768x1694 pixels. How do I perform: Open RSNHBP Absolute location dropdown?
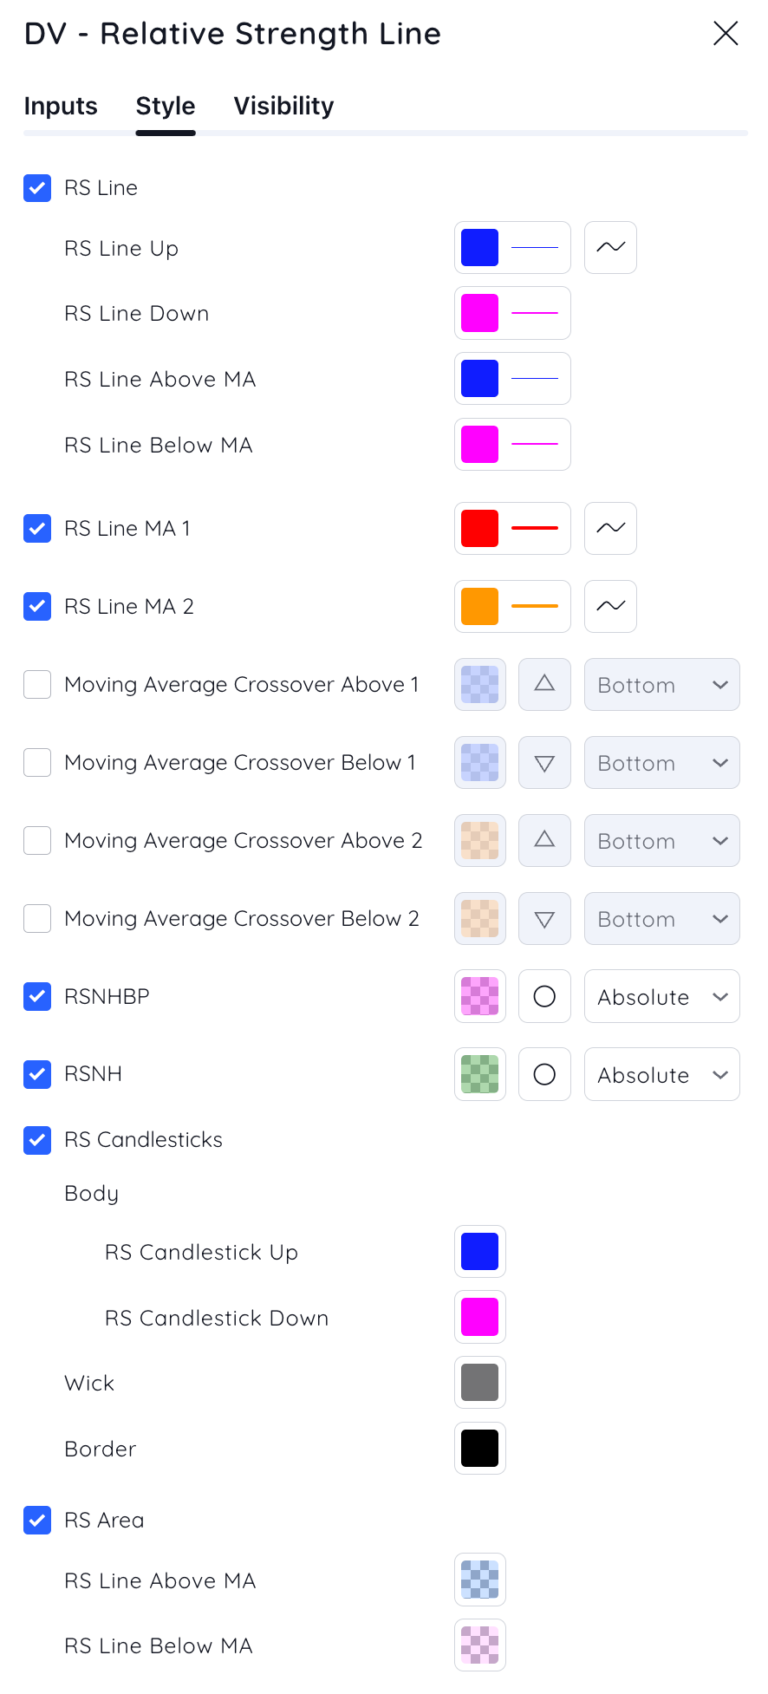[661, 996]
